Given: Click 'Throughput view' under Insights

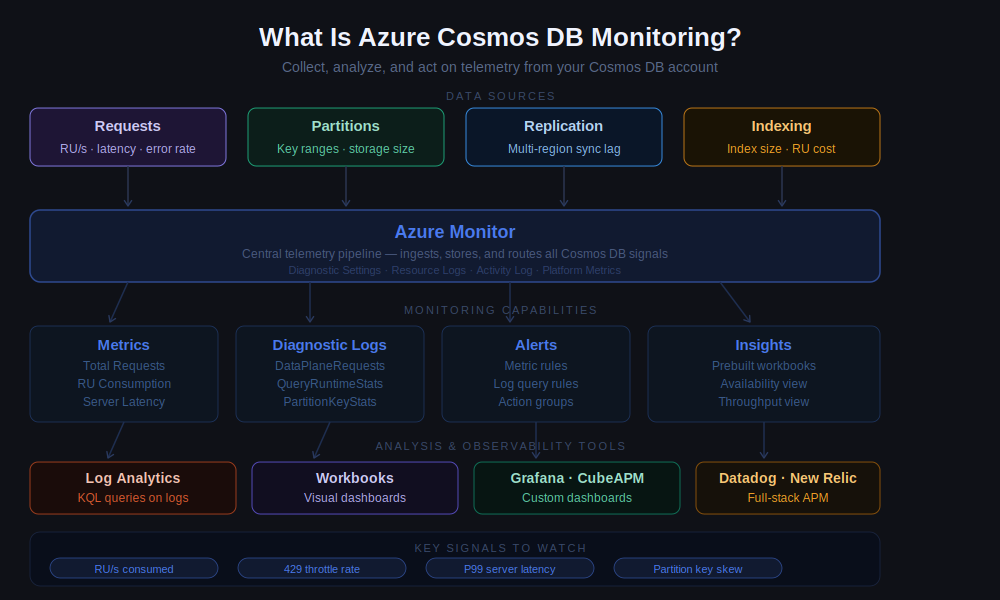Looking at the screenshot, I should (x=764, y=402).
